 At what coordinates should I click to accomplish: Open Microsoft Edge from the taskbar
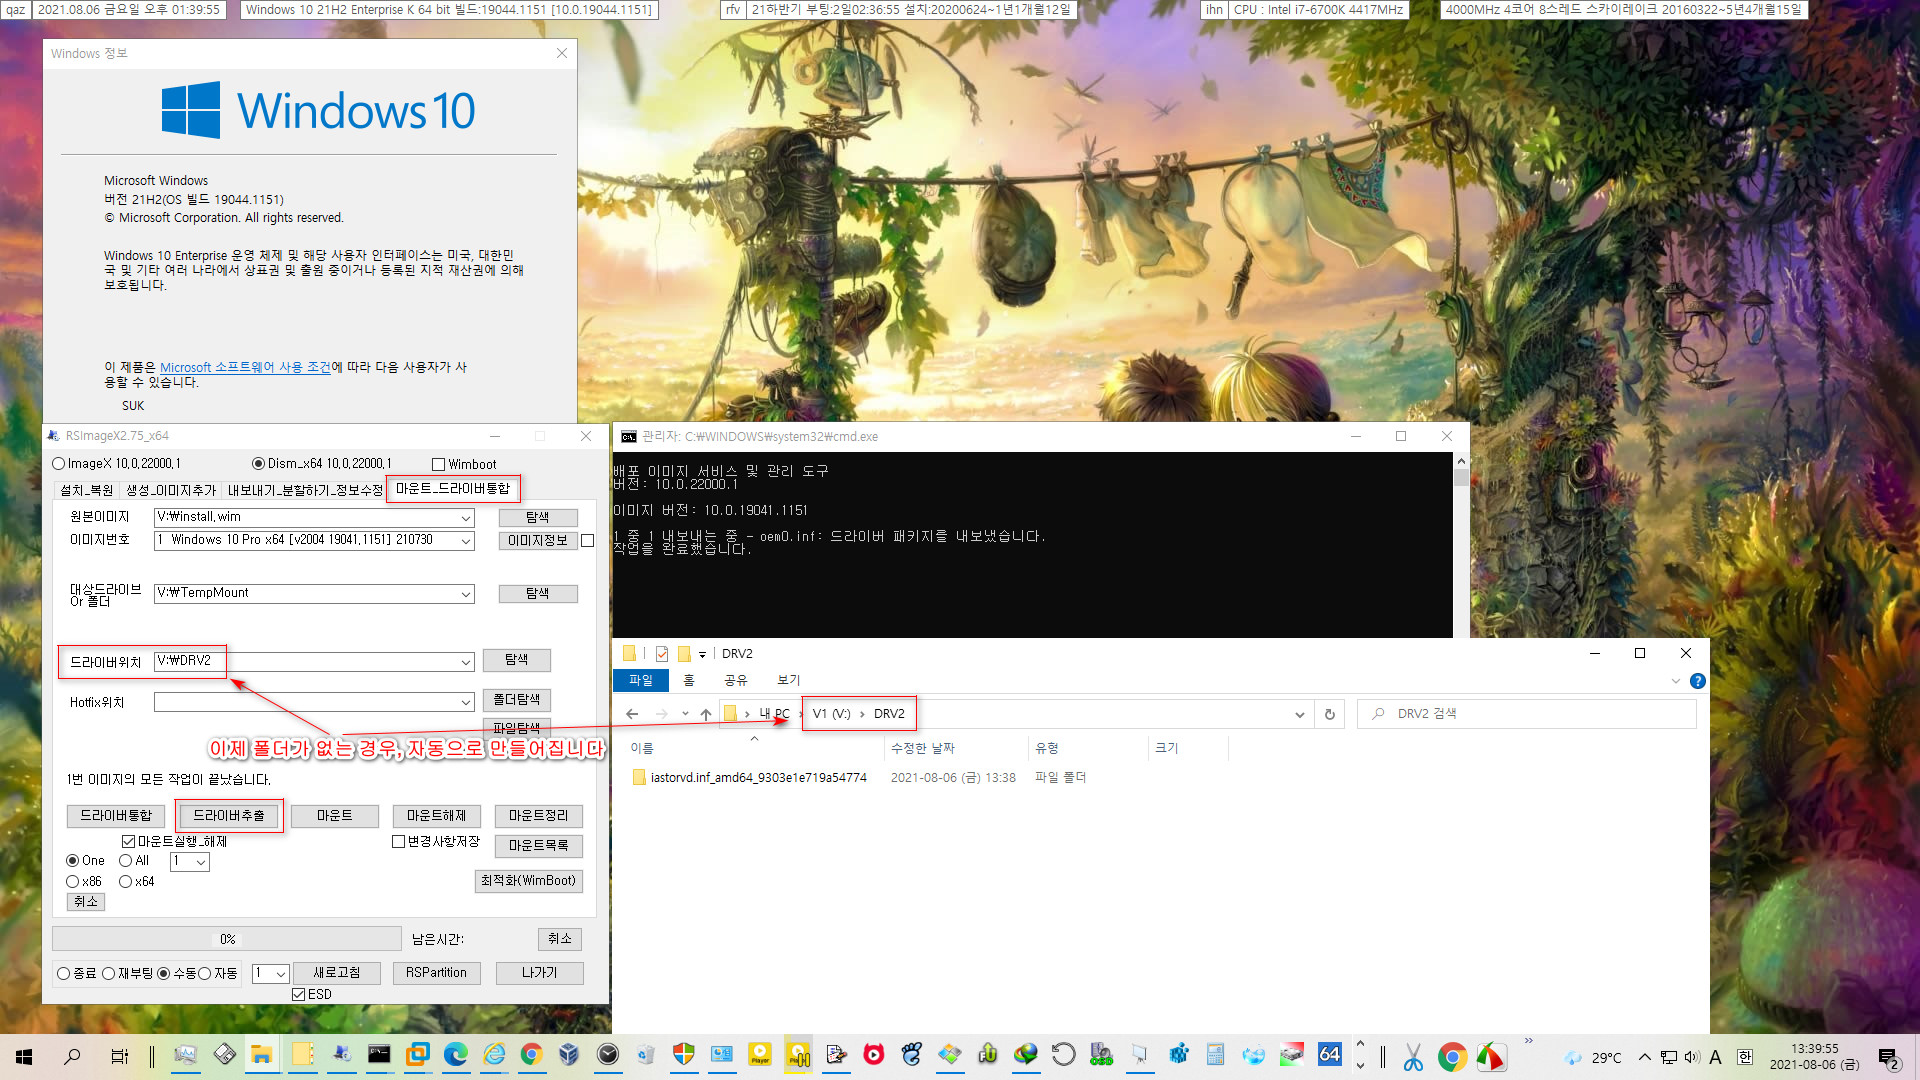click(456, 1055)
